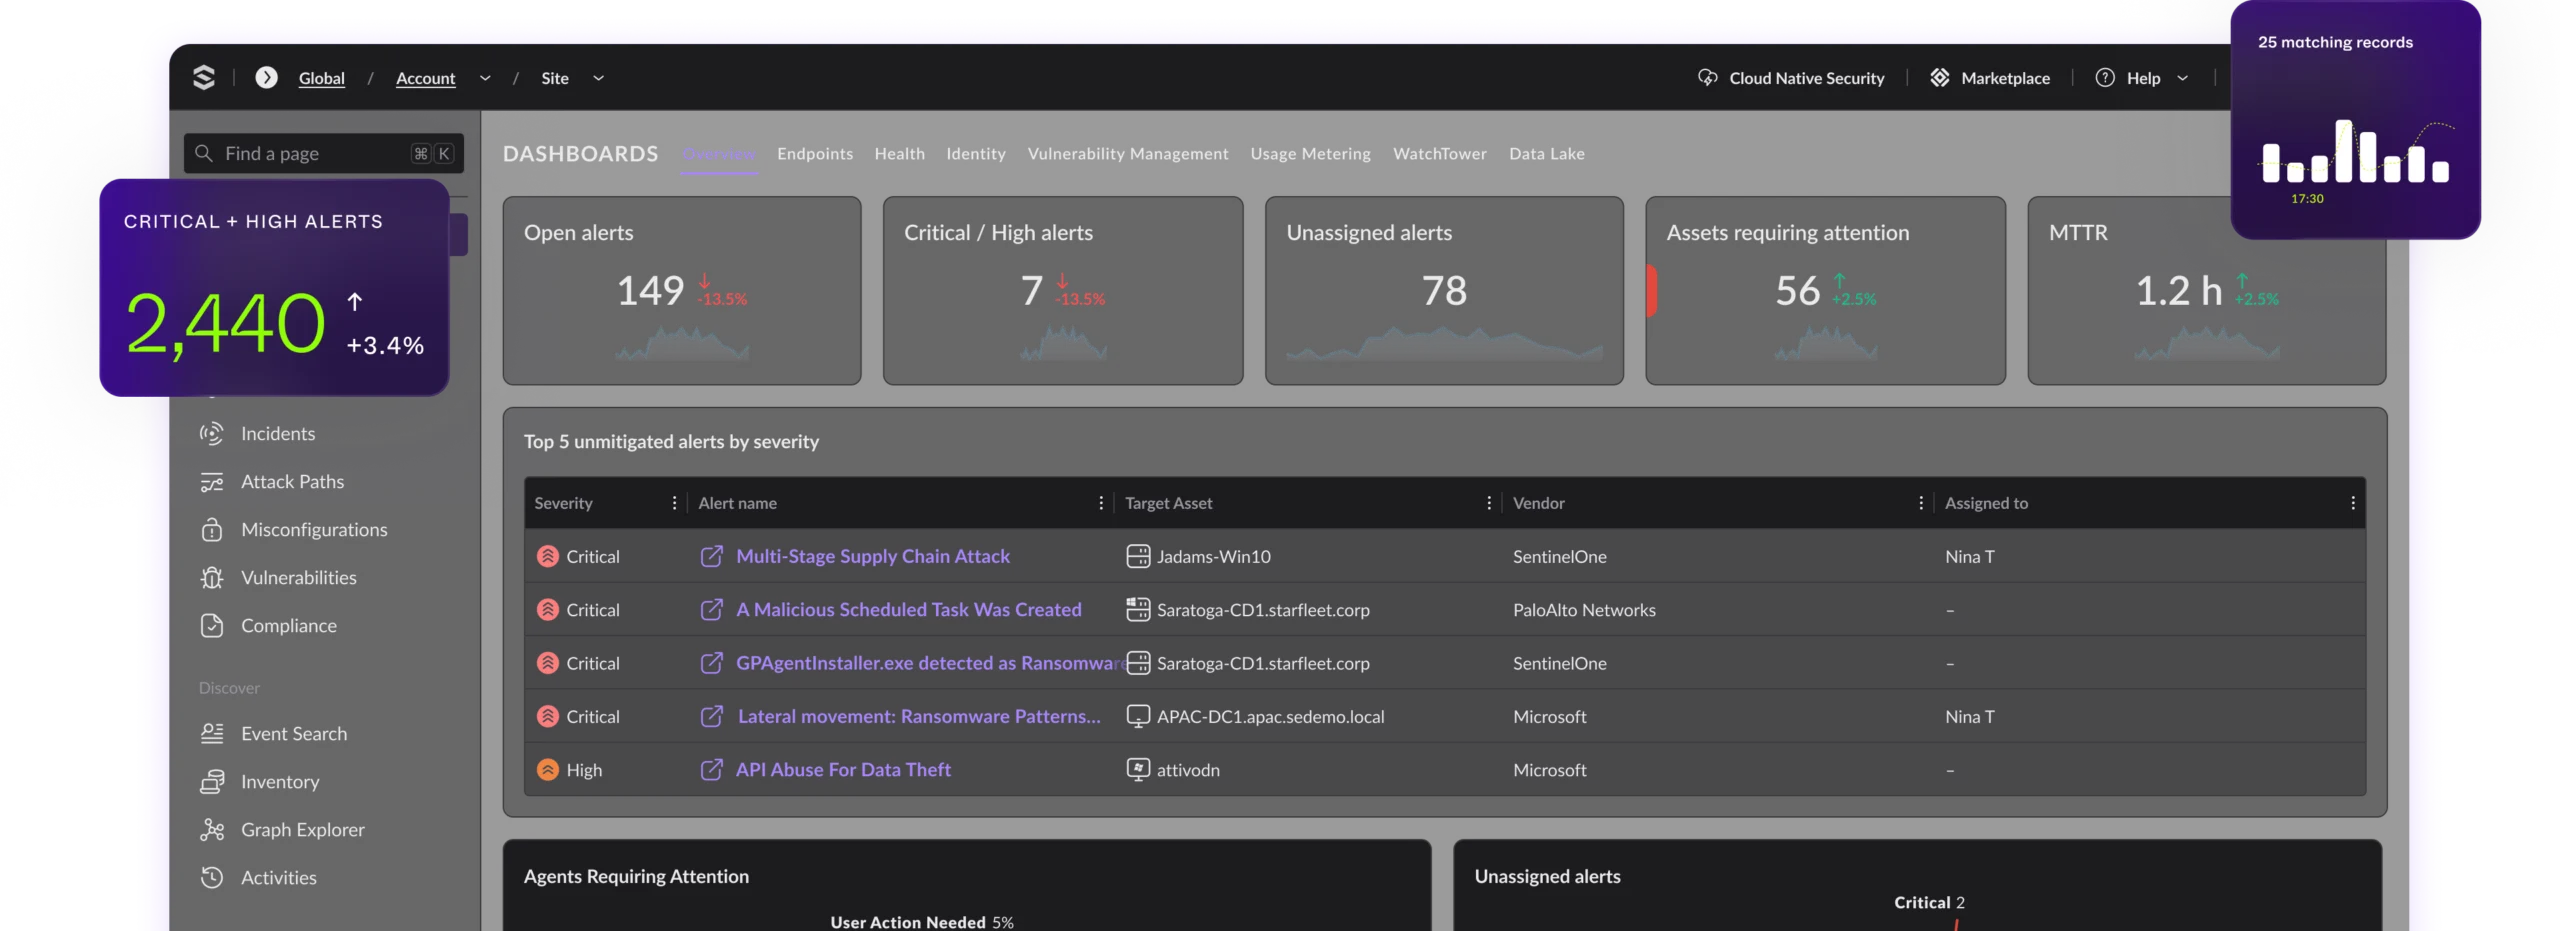This screenshot has width=2560, height=931.
Task: Switch to the WatchTower tab
Action: (x=1440, y=154)
